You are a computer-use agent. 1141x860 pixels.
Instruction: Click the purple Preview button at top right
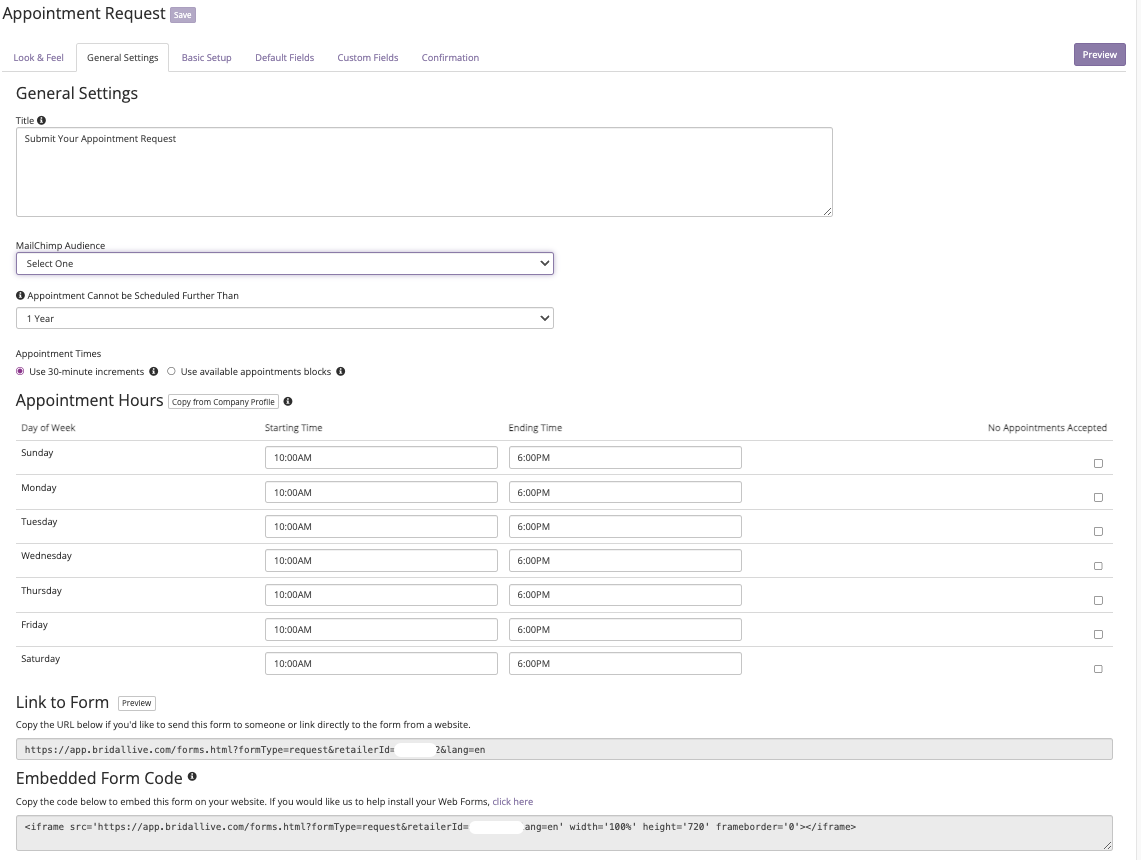1100,55
